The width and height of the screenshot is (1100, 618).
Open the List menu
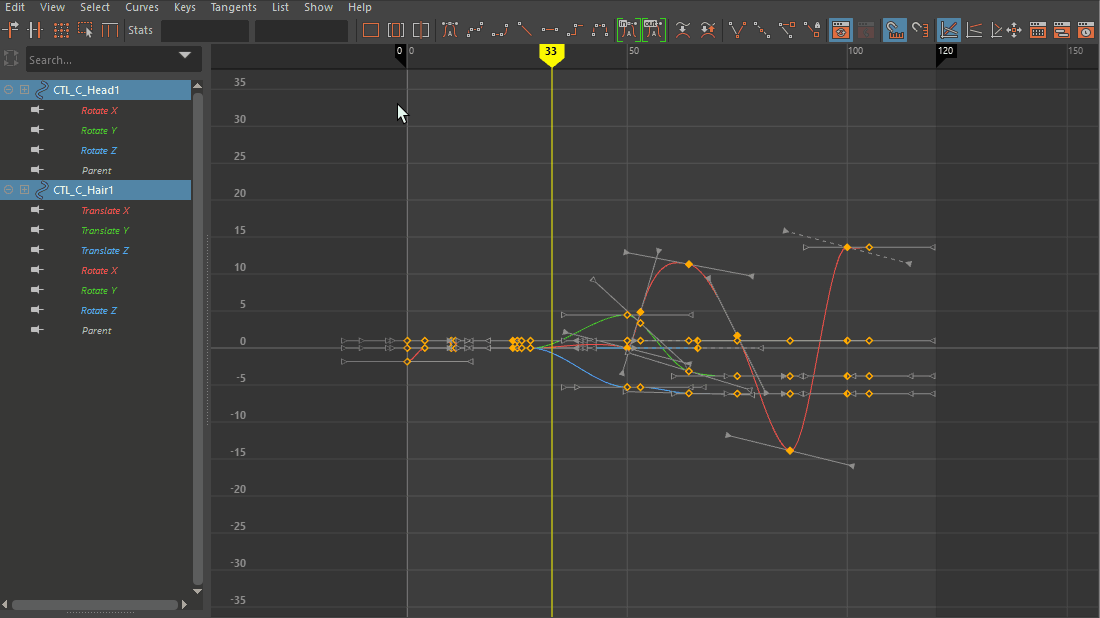coord(280,7)
